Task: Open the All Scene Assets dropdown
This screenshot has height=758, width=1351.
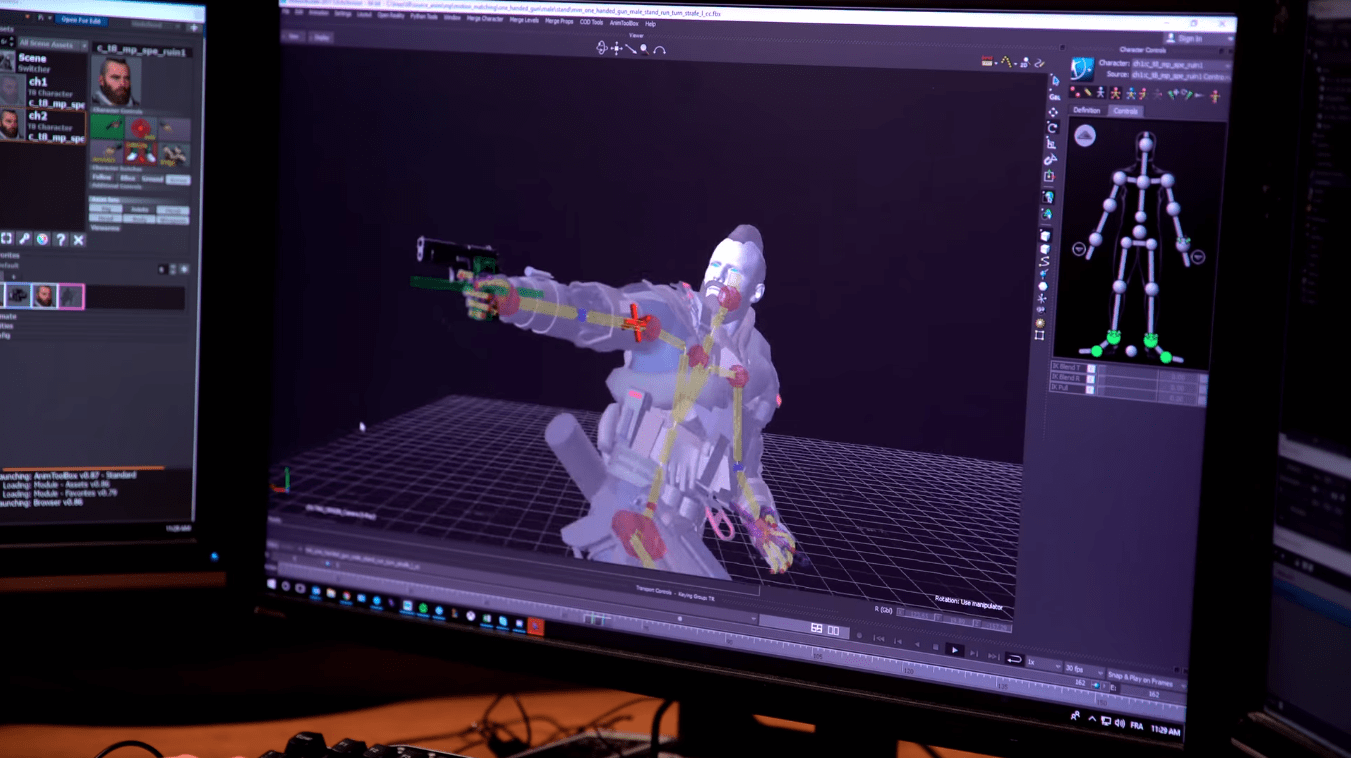Action: [53, 44]
